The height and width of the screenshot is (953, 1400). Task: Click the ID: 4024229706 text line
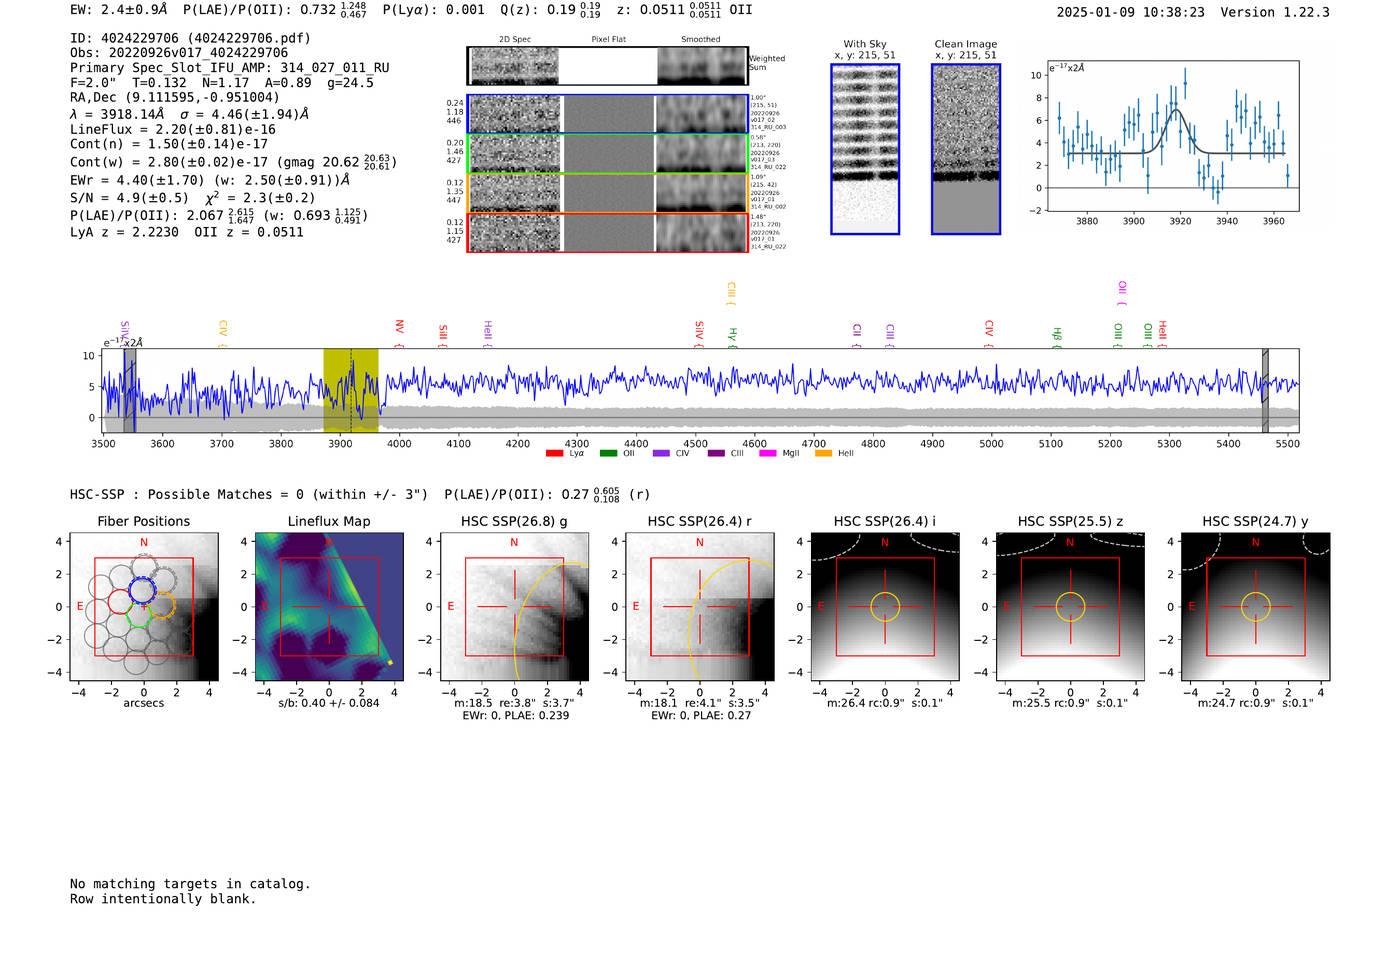(x=190, y=38)
